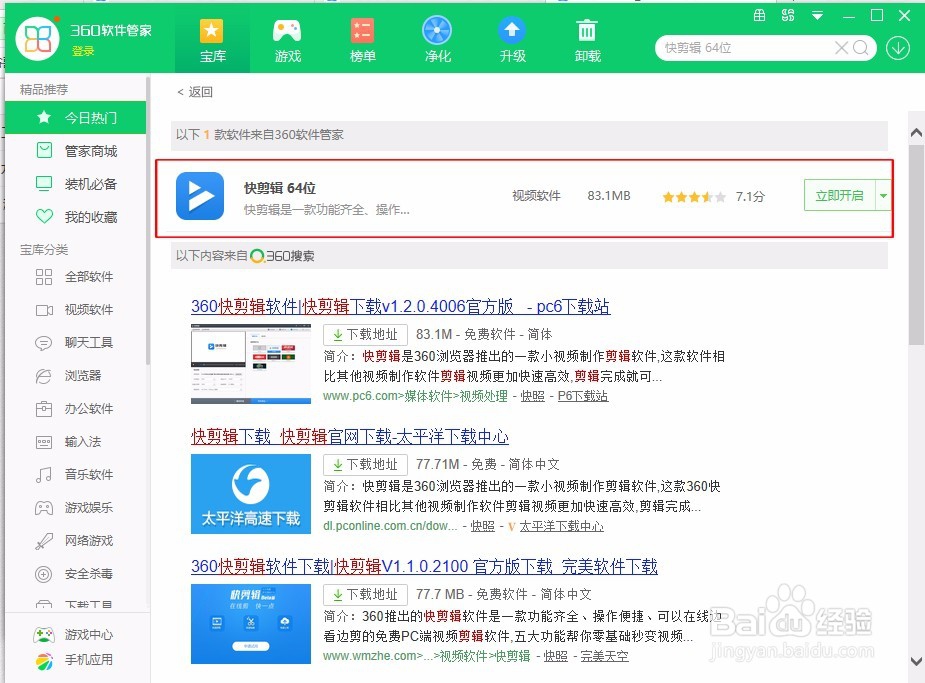This screenshot has width=925, height=683.
Task: Go to the 升级 upgrade tab
Action: point(512,40)
